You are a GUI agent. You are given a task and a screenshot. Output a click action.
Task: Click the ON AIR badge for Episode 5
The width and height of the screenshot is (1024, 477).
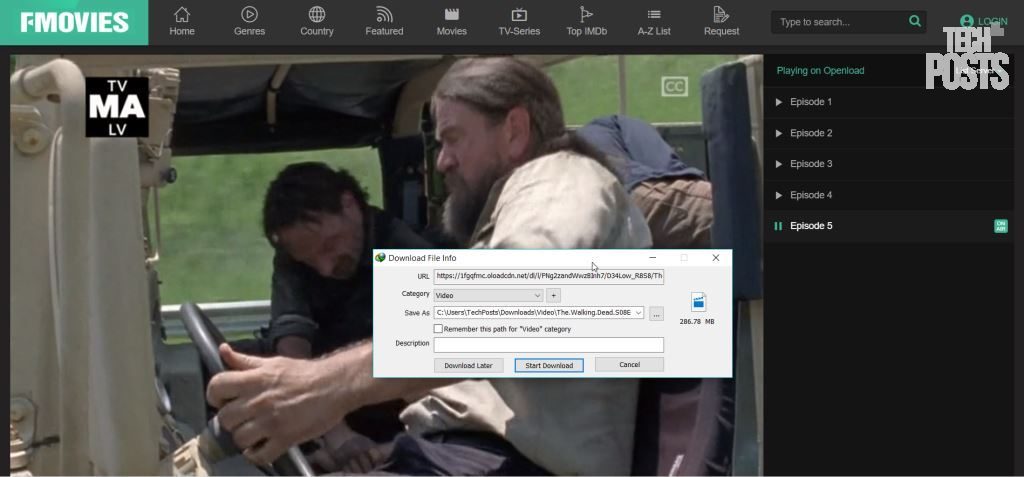pyautogui.click(x=1000, y=226)
